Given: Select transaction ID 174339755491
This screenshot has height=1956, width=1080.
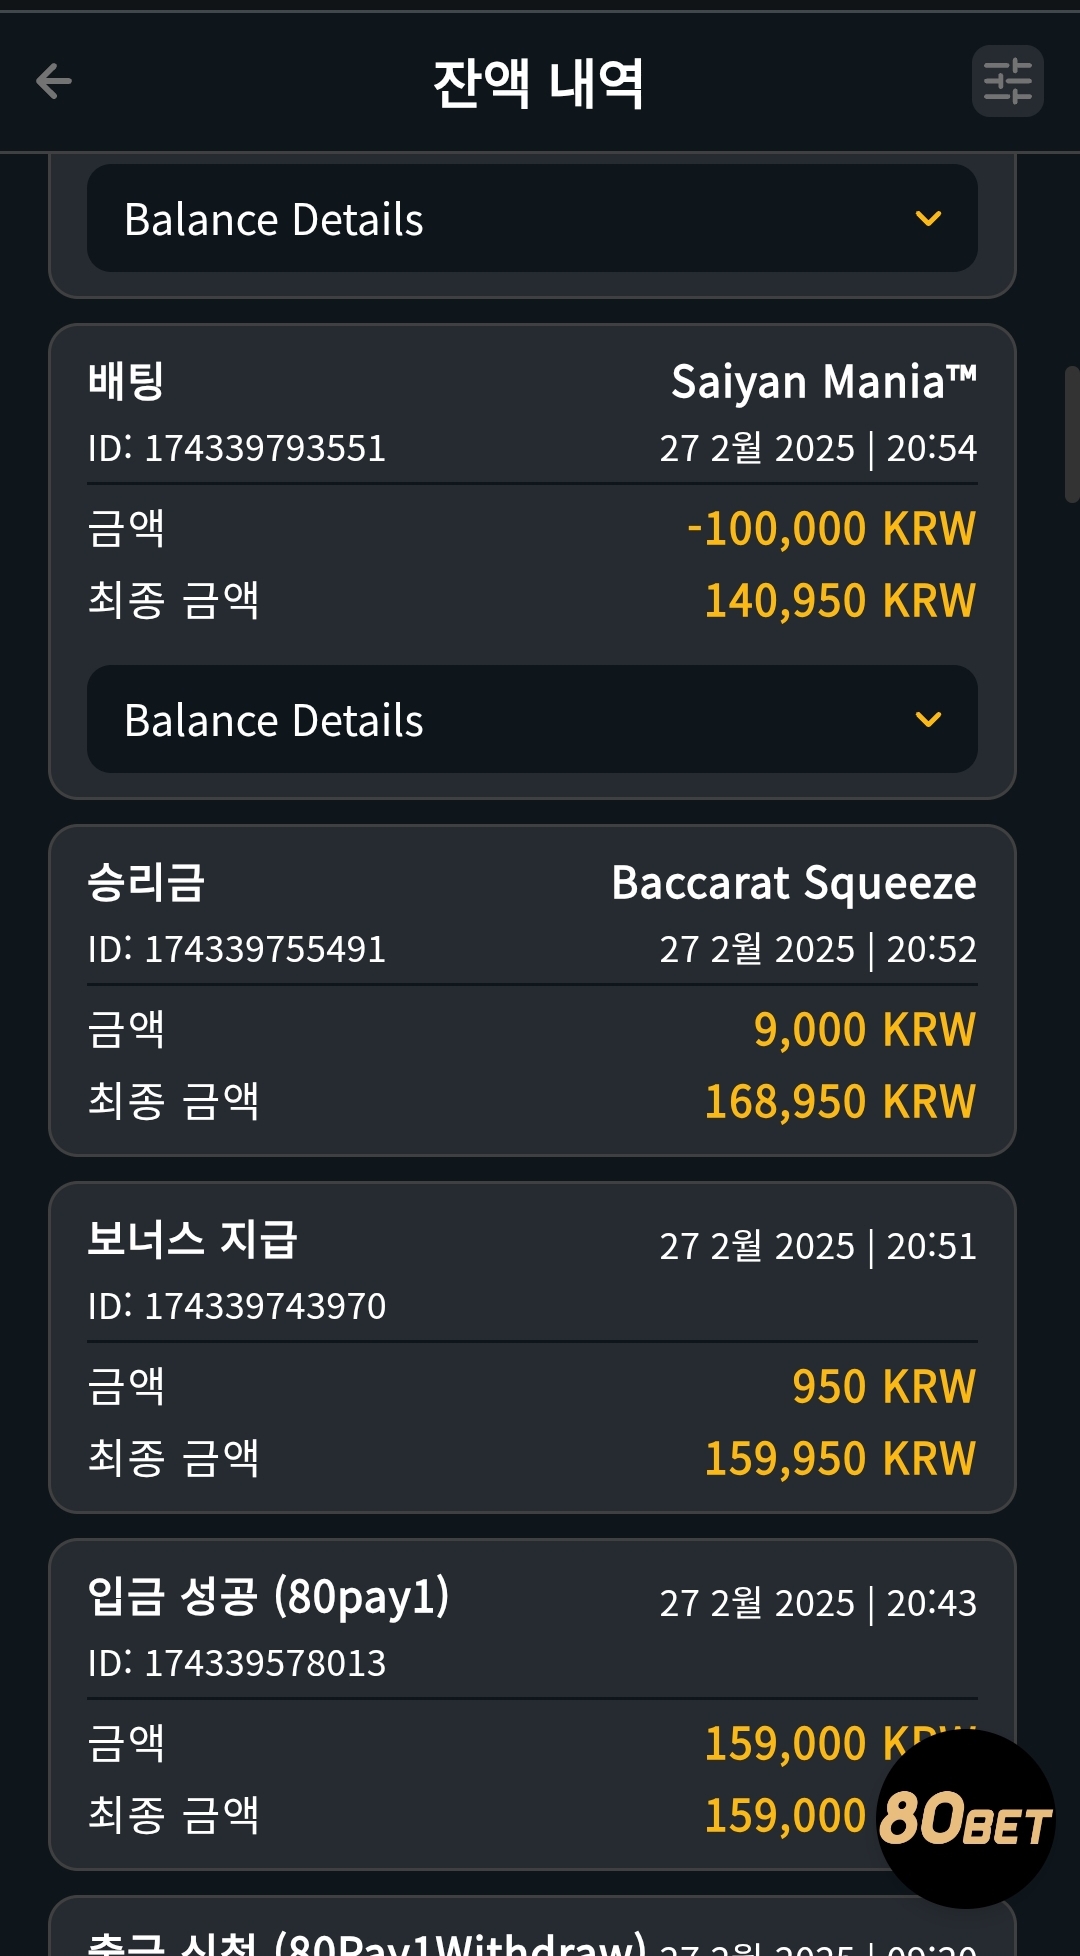Looking at the screenshot, I should 237,949.
